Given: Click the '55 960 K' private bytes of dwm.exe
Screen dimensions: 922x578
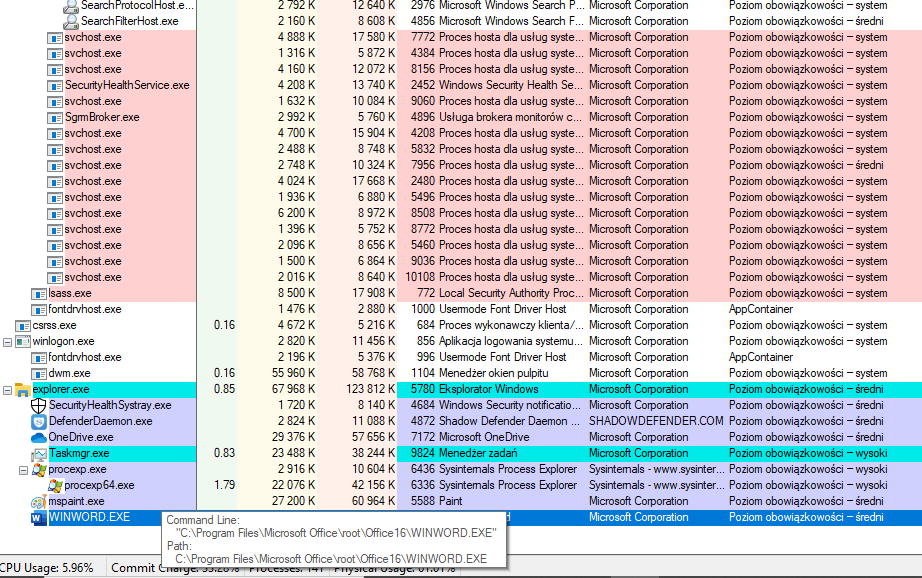Looking at the screenshot, I should [x=294, y=373].
